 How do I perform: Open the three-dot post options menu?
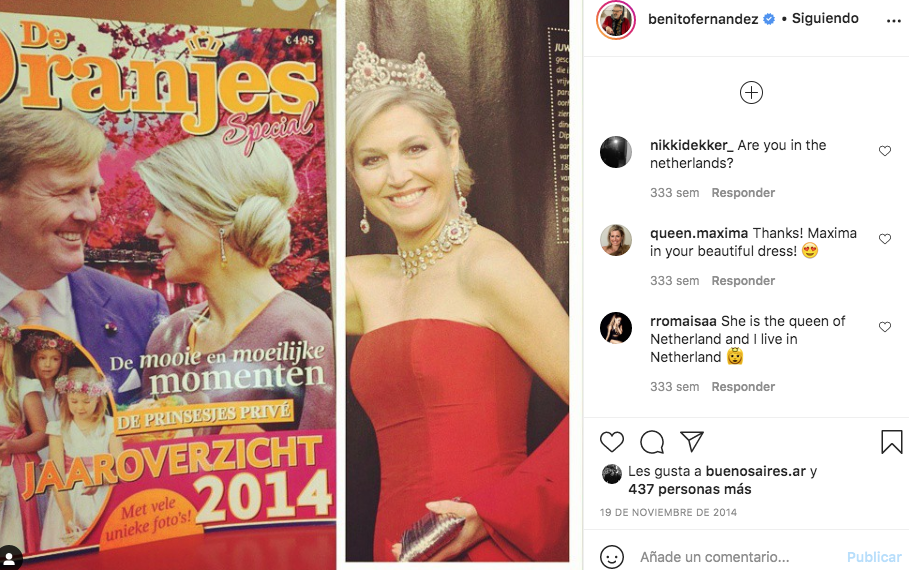(893, 21)
